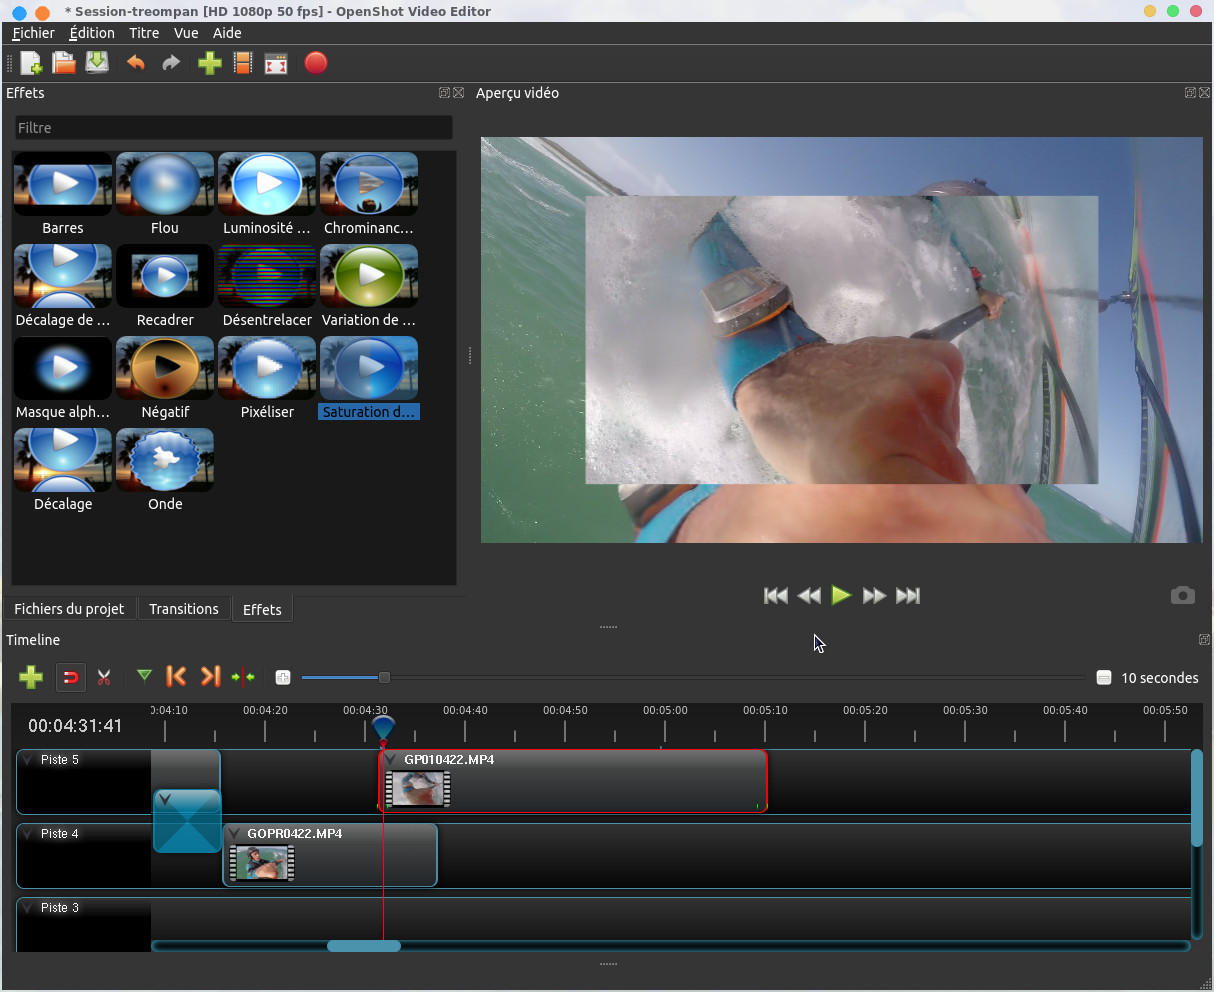Click the new project icon
Image resolution: width=1214 pixels, height=992 pixels.
pos(32,64)
